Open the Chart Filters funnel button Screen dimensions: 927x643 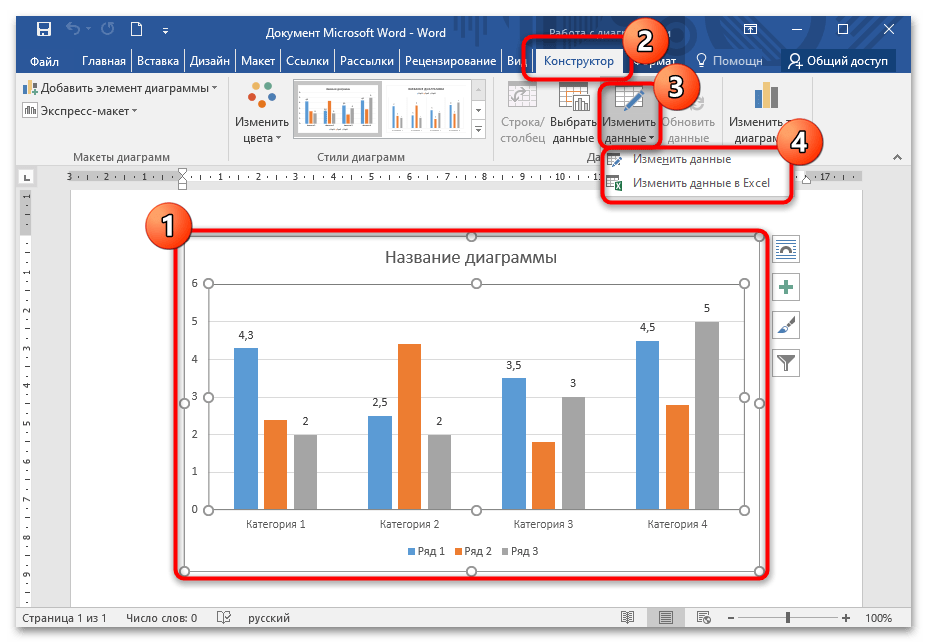click(x=786, y=363)
